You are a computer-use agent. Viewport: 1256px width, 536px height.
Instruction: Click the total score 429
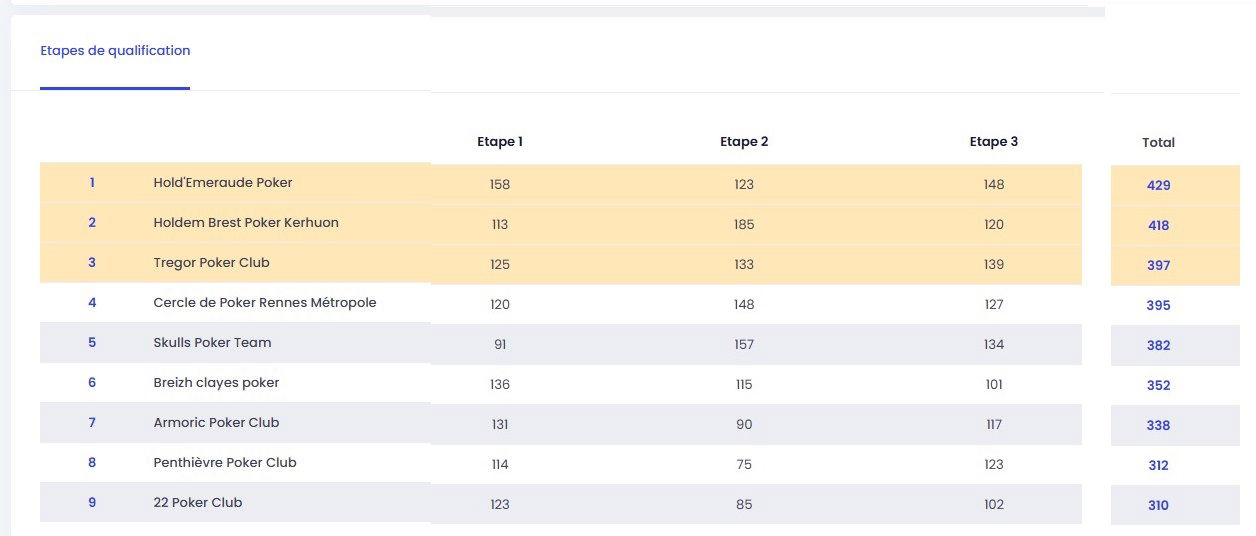tap(1158, 186)
